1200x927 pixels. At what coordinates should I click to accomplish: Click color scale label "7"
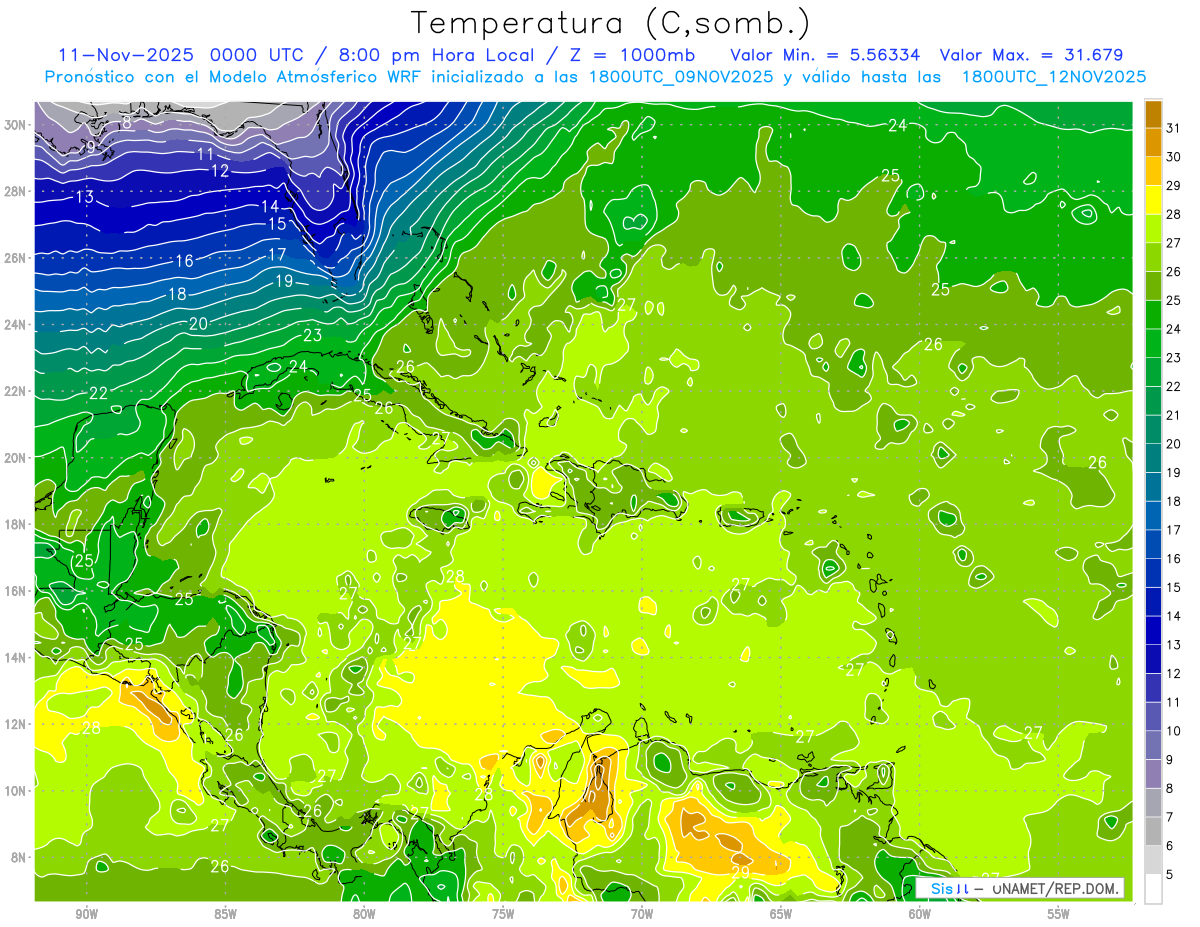click(1170, 817)
